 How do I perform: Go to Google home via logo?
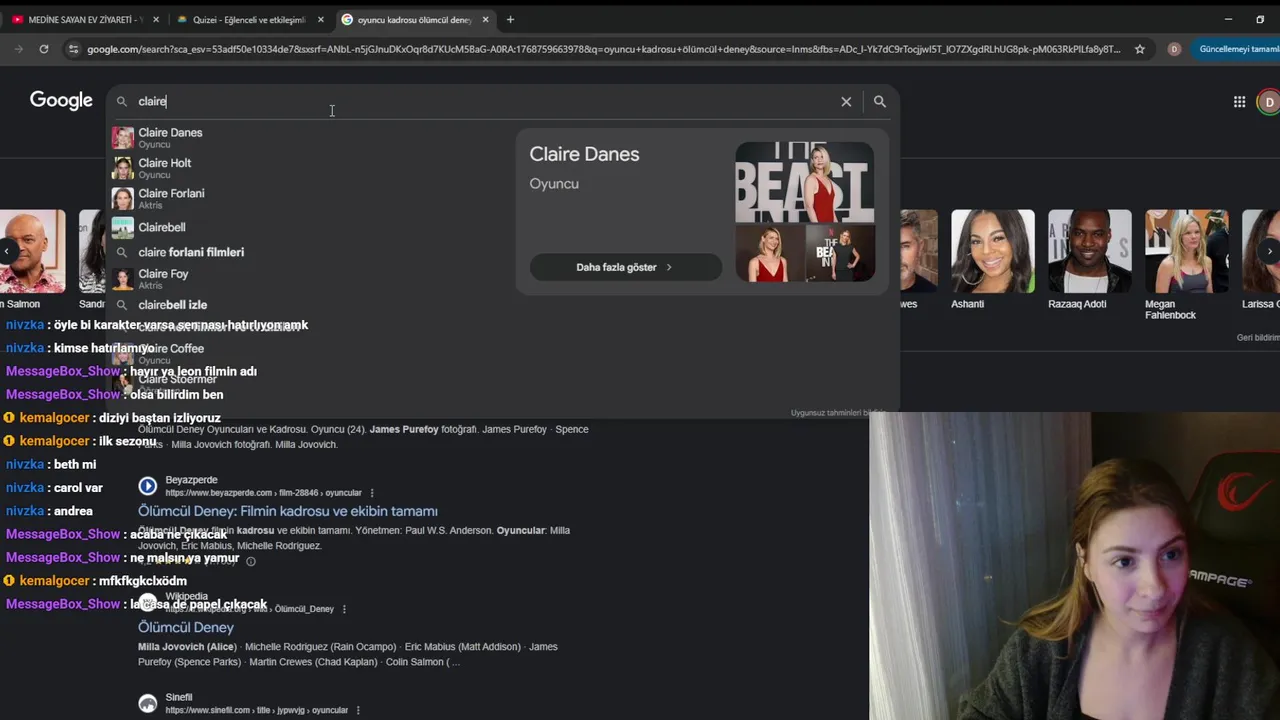click(x=61, y=100)
